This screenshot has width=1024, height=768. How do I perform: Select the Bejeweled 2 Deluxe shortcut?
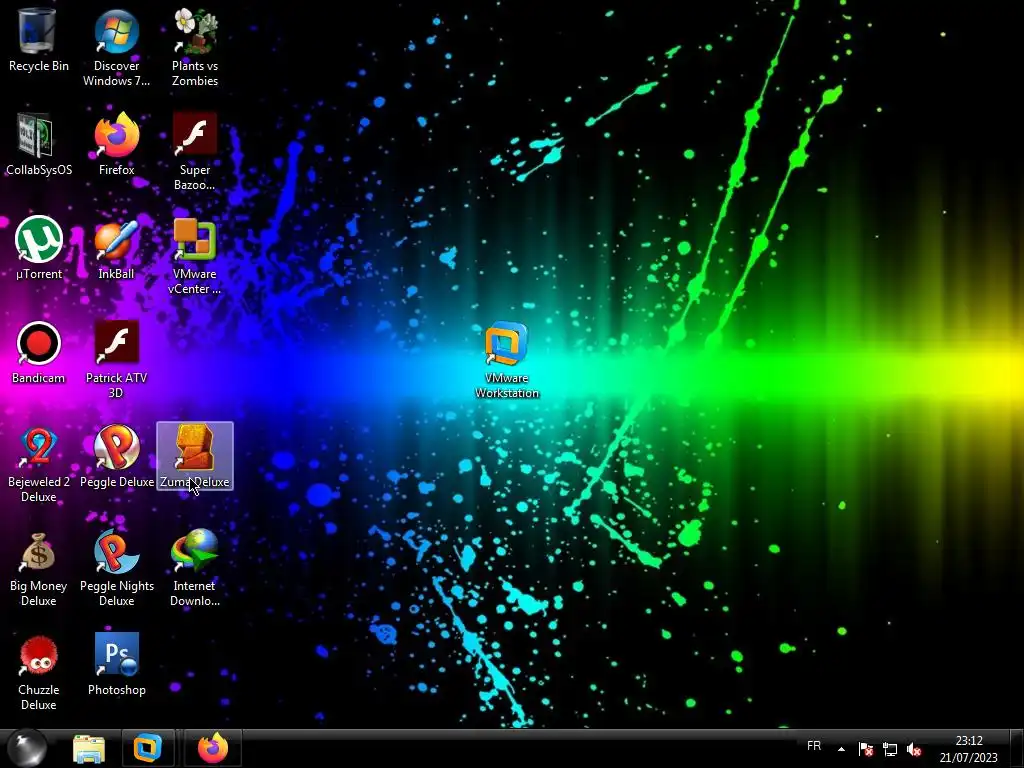click(x=38, y=464)
